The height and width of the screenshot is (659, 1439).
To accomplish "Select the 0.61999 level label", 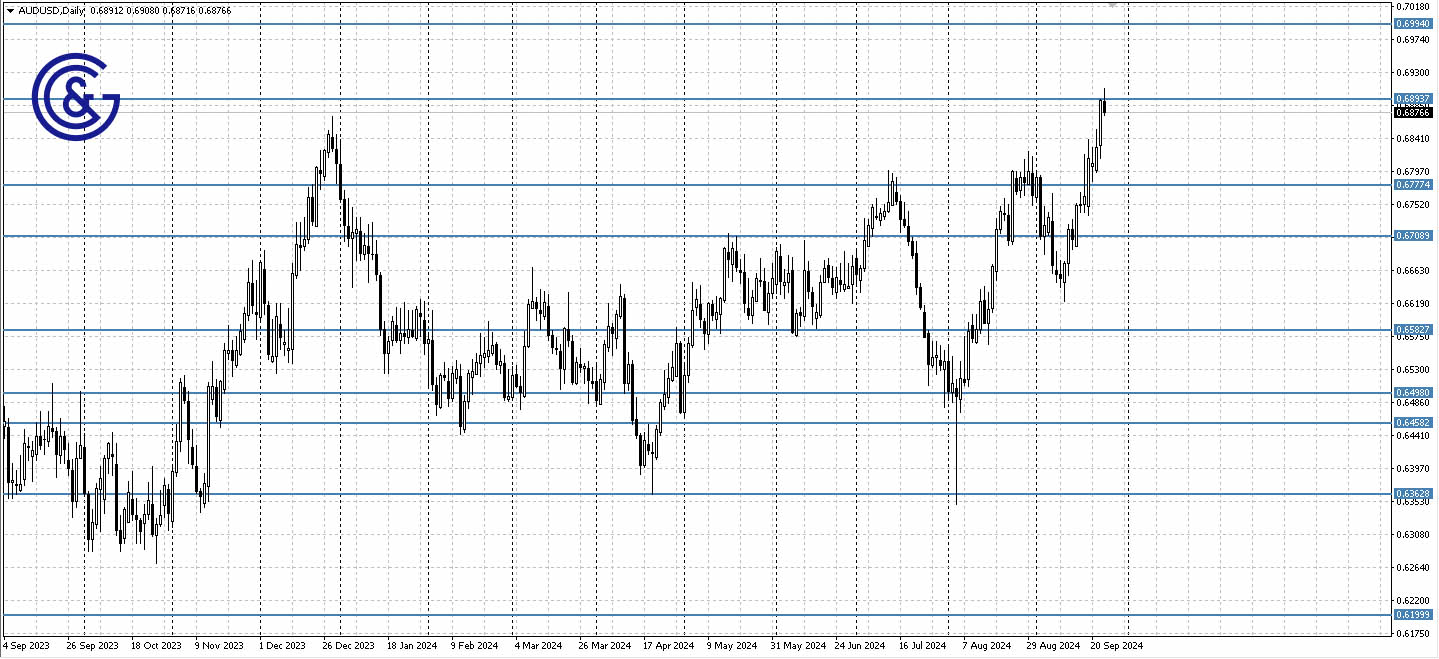I will [x=1413, y=615].
